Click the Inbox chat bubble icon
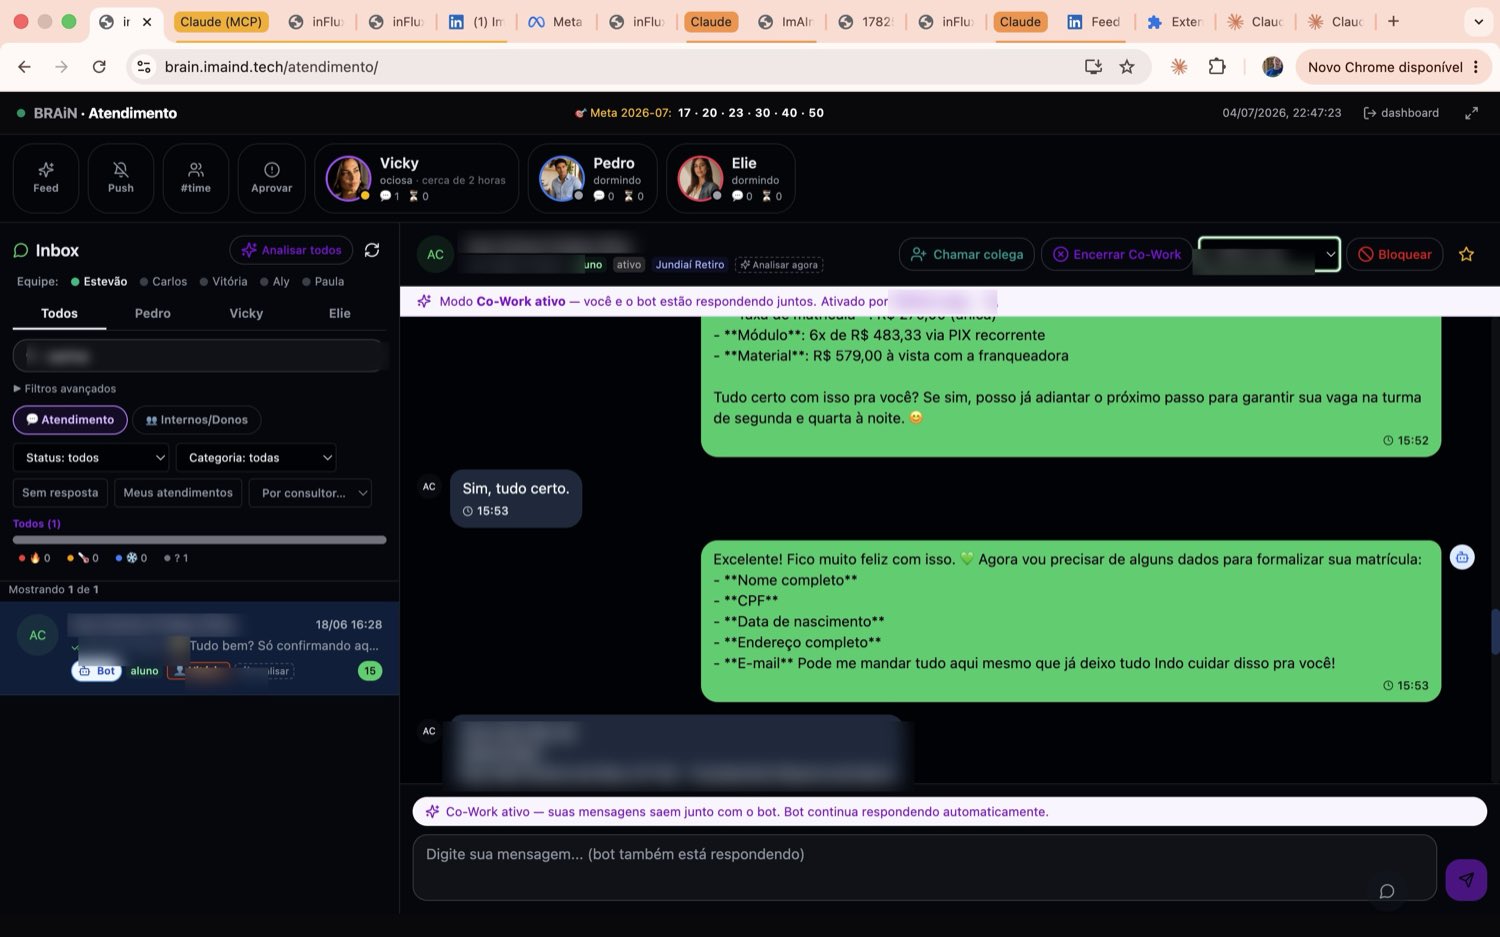Screen dimensions: 1500x937 click(21, 250)
